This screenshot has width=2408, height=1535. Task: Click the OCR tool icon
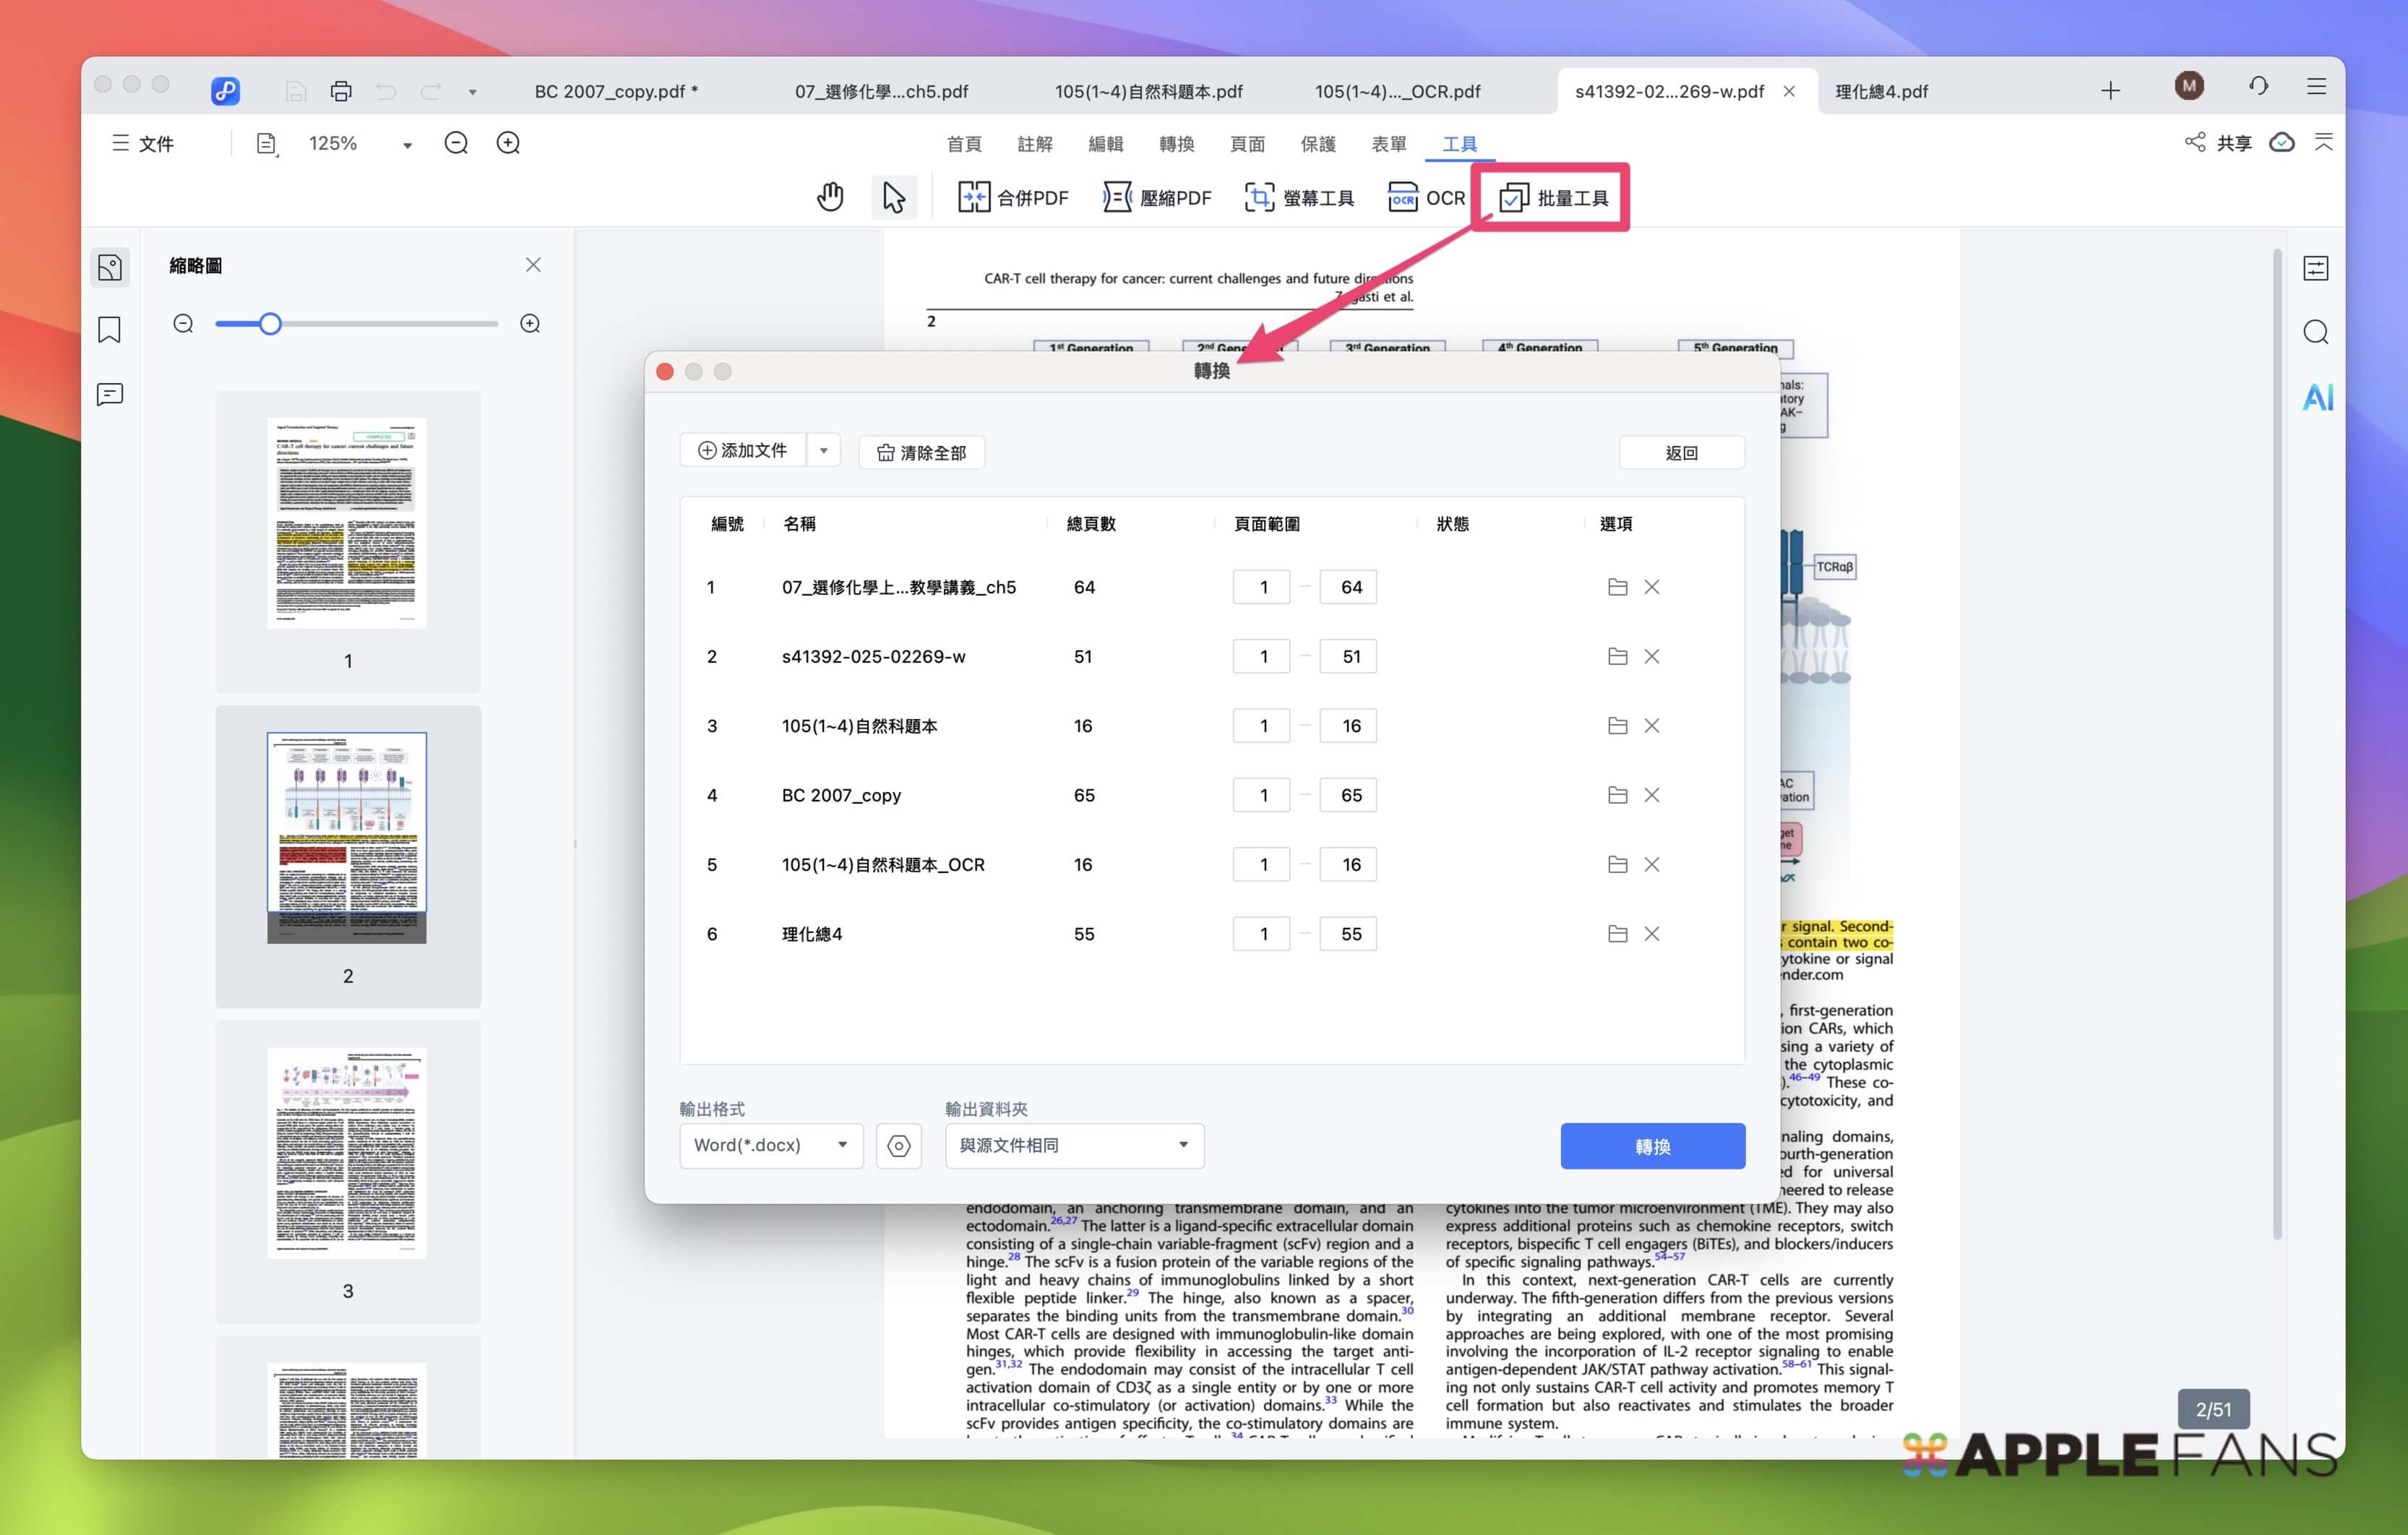tap(1402, 197)
